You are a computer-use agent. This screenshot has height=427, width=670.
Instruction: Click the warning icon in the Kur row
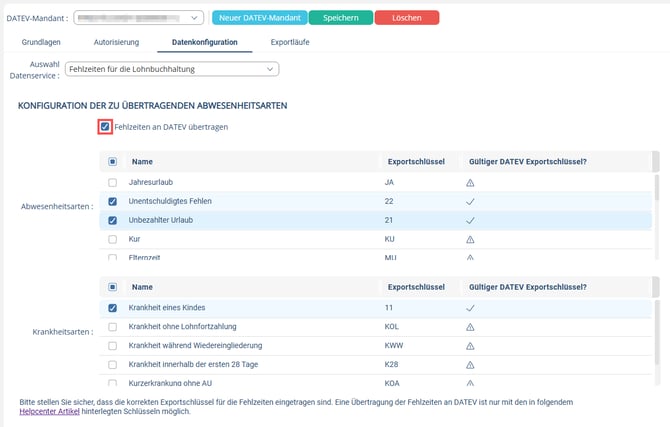[470, 239]
